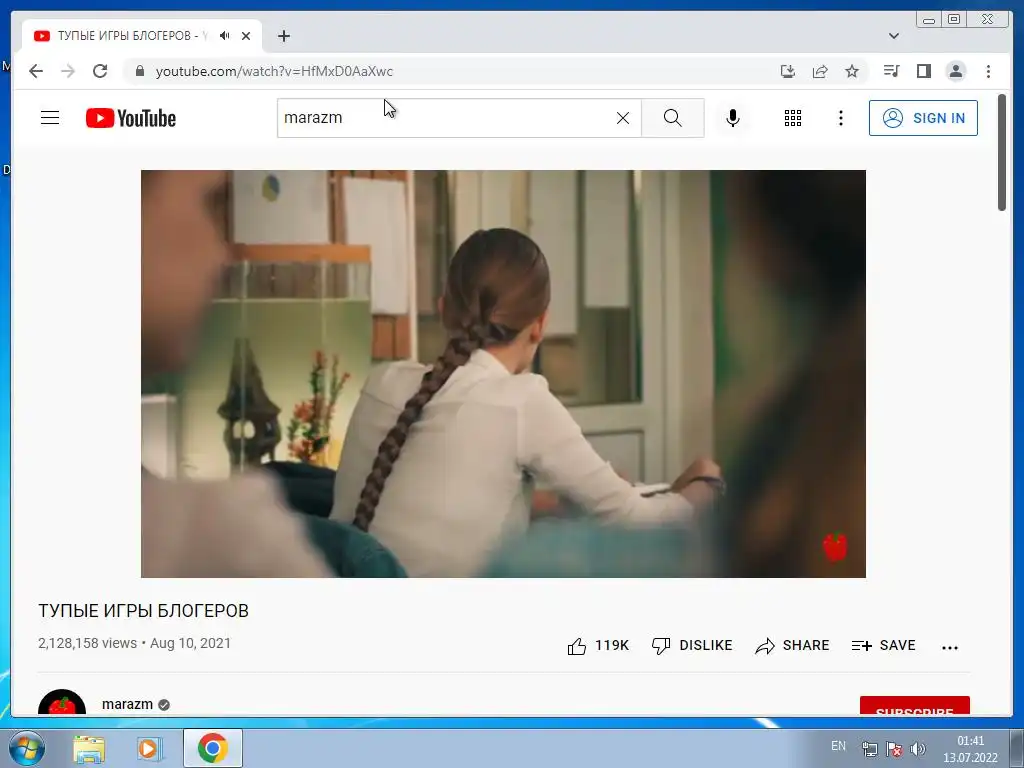
Task: Click the video player to pause
Action: tap(503, 374)
